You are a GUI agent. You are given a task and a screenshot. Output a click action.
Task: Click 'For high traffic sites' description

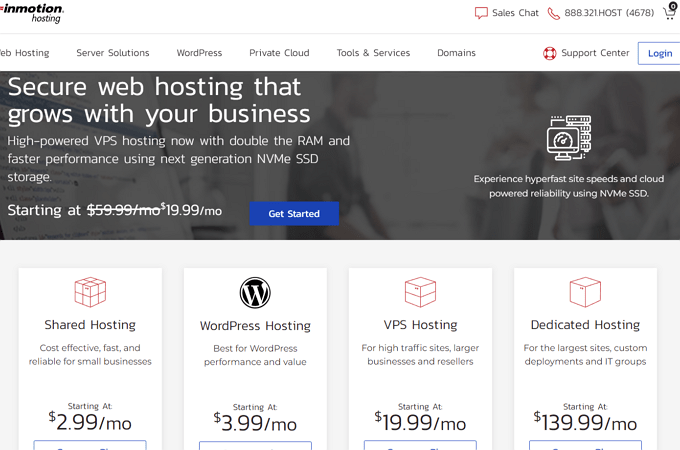coord(420,355)
